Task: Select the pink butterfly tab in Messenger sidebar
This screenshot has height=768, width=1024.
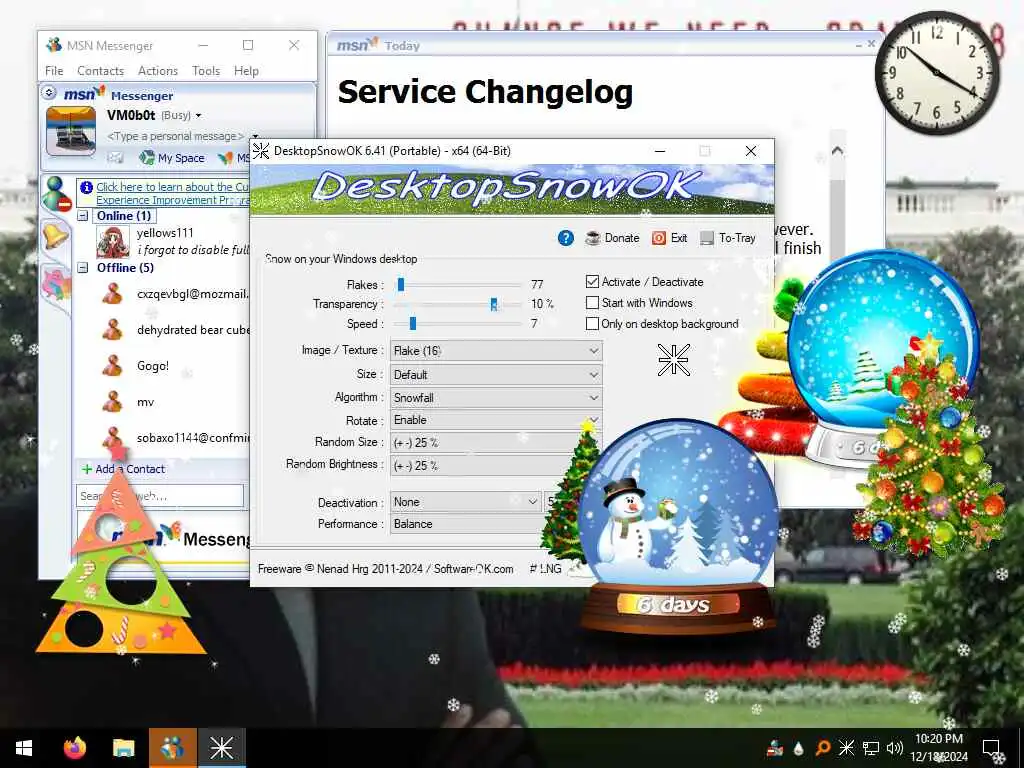Action: pos(56,284)
